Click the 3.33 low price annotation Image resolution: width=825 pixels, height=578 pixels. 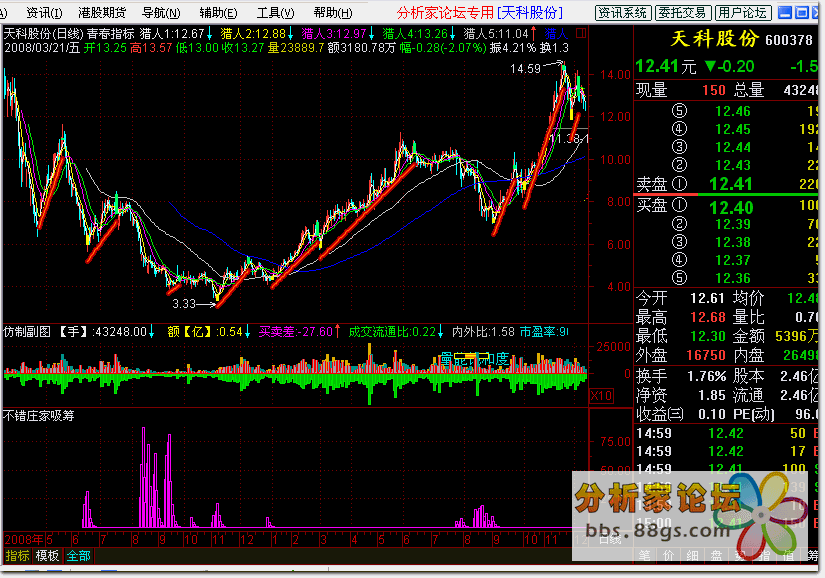(x=184, y=304)
